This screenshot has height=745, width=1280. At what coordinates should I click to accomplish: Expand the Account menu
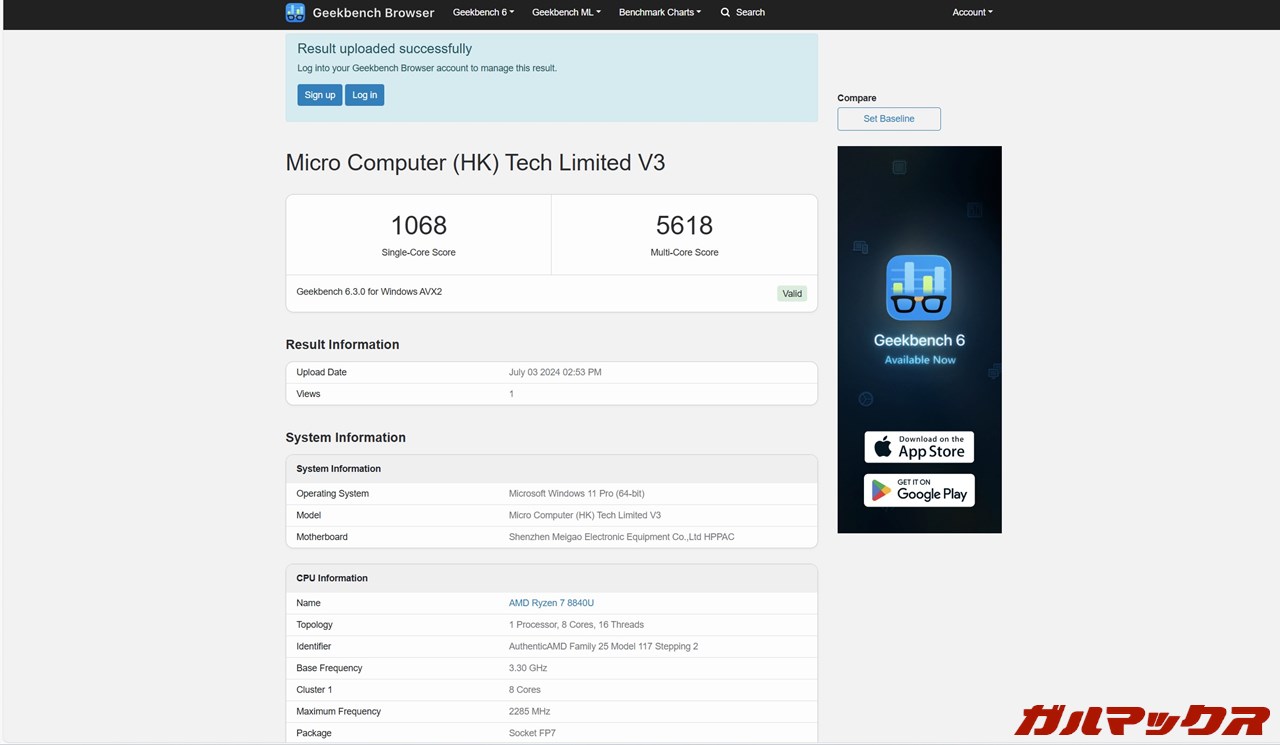click(971, 12)
